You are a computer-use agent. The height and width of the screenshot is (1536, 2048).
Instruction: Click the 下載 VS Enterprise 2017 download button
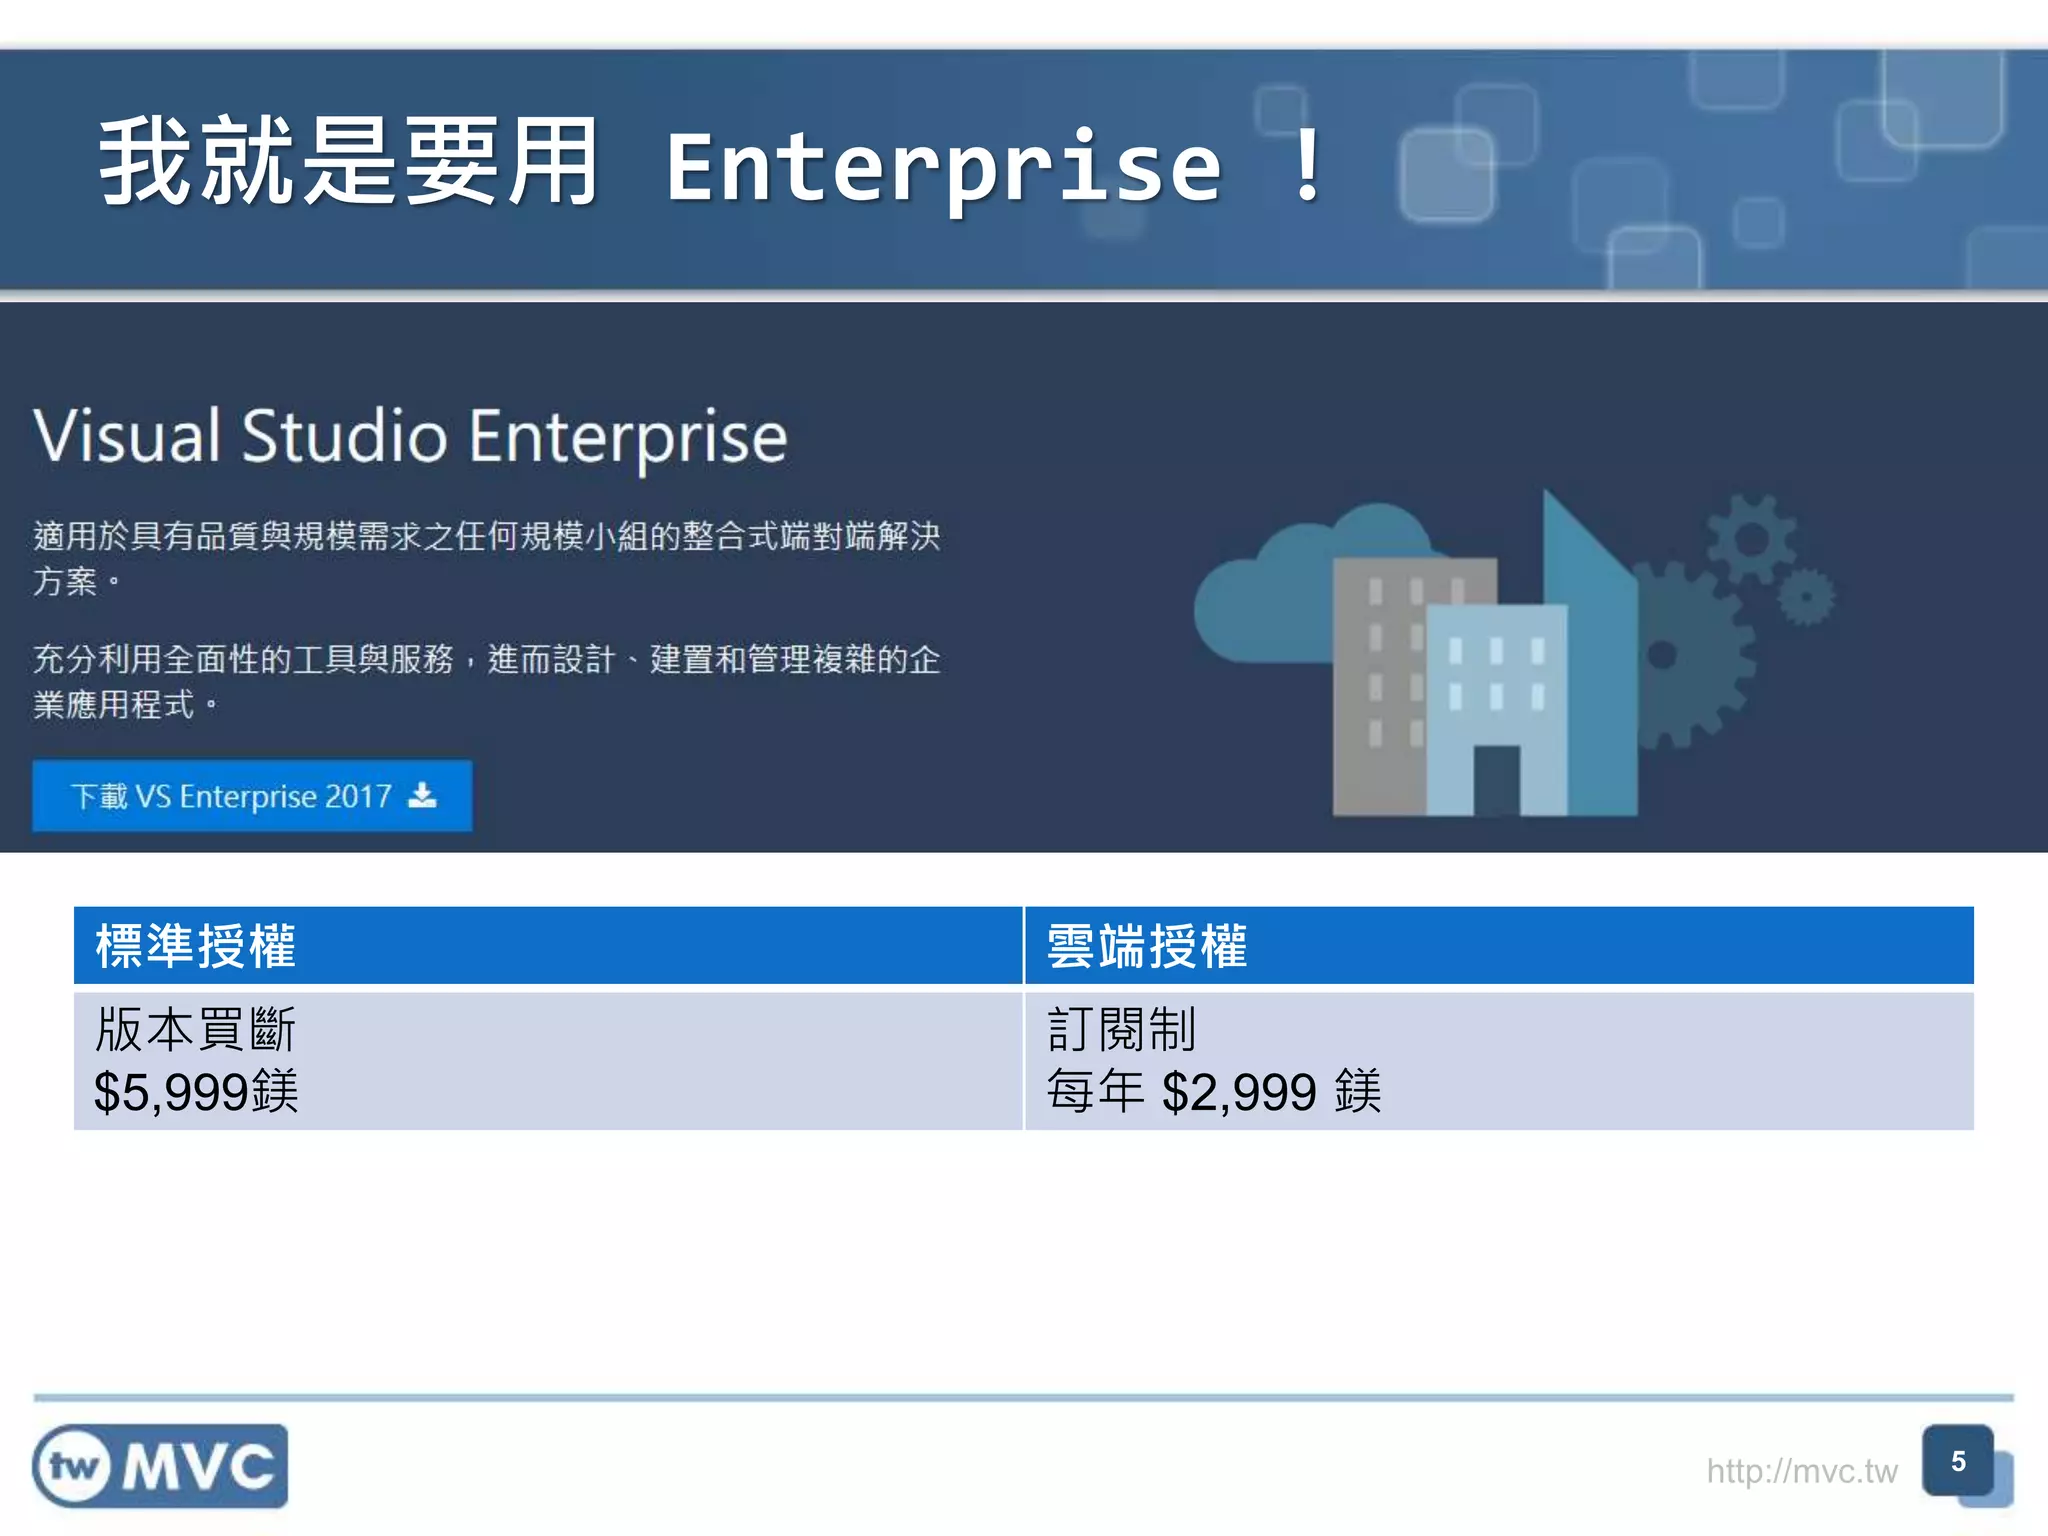click(x=252, y=796)
